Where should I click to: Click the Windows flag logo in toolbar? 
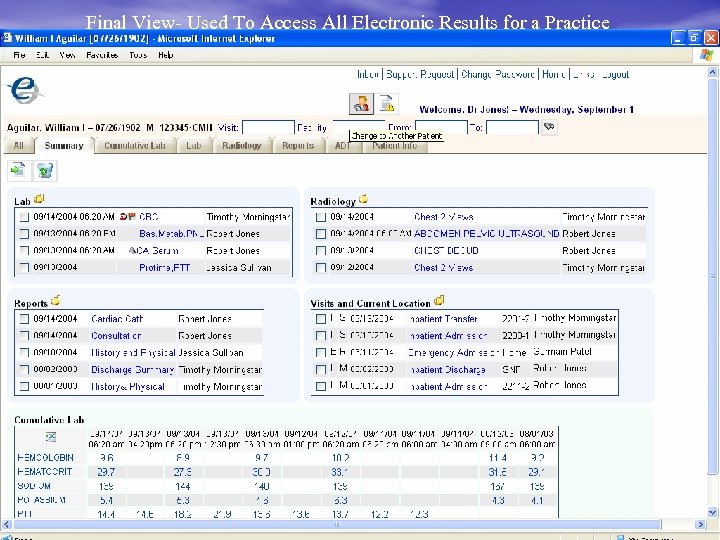(x=706, y=55)
